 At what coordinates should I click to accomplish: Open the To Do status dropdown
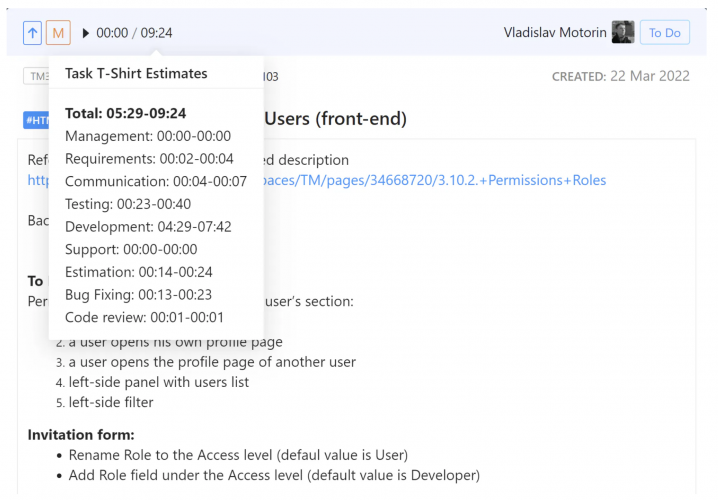click(664, 33)
